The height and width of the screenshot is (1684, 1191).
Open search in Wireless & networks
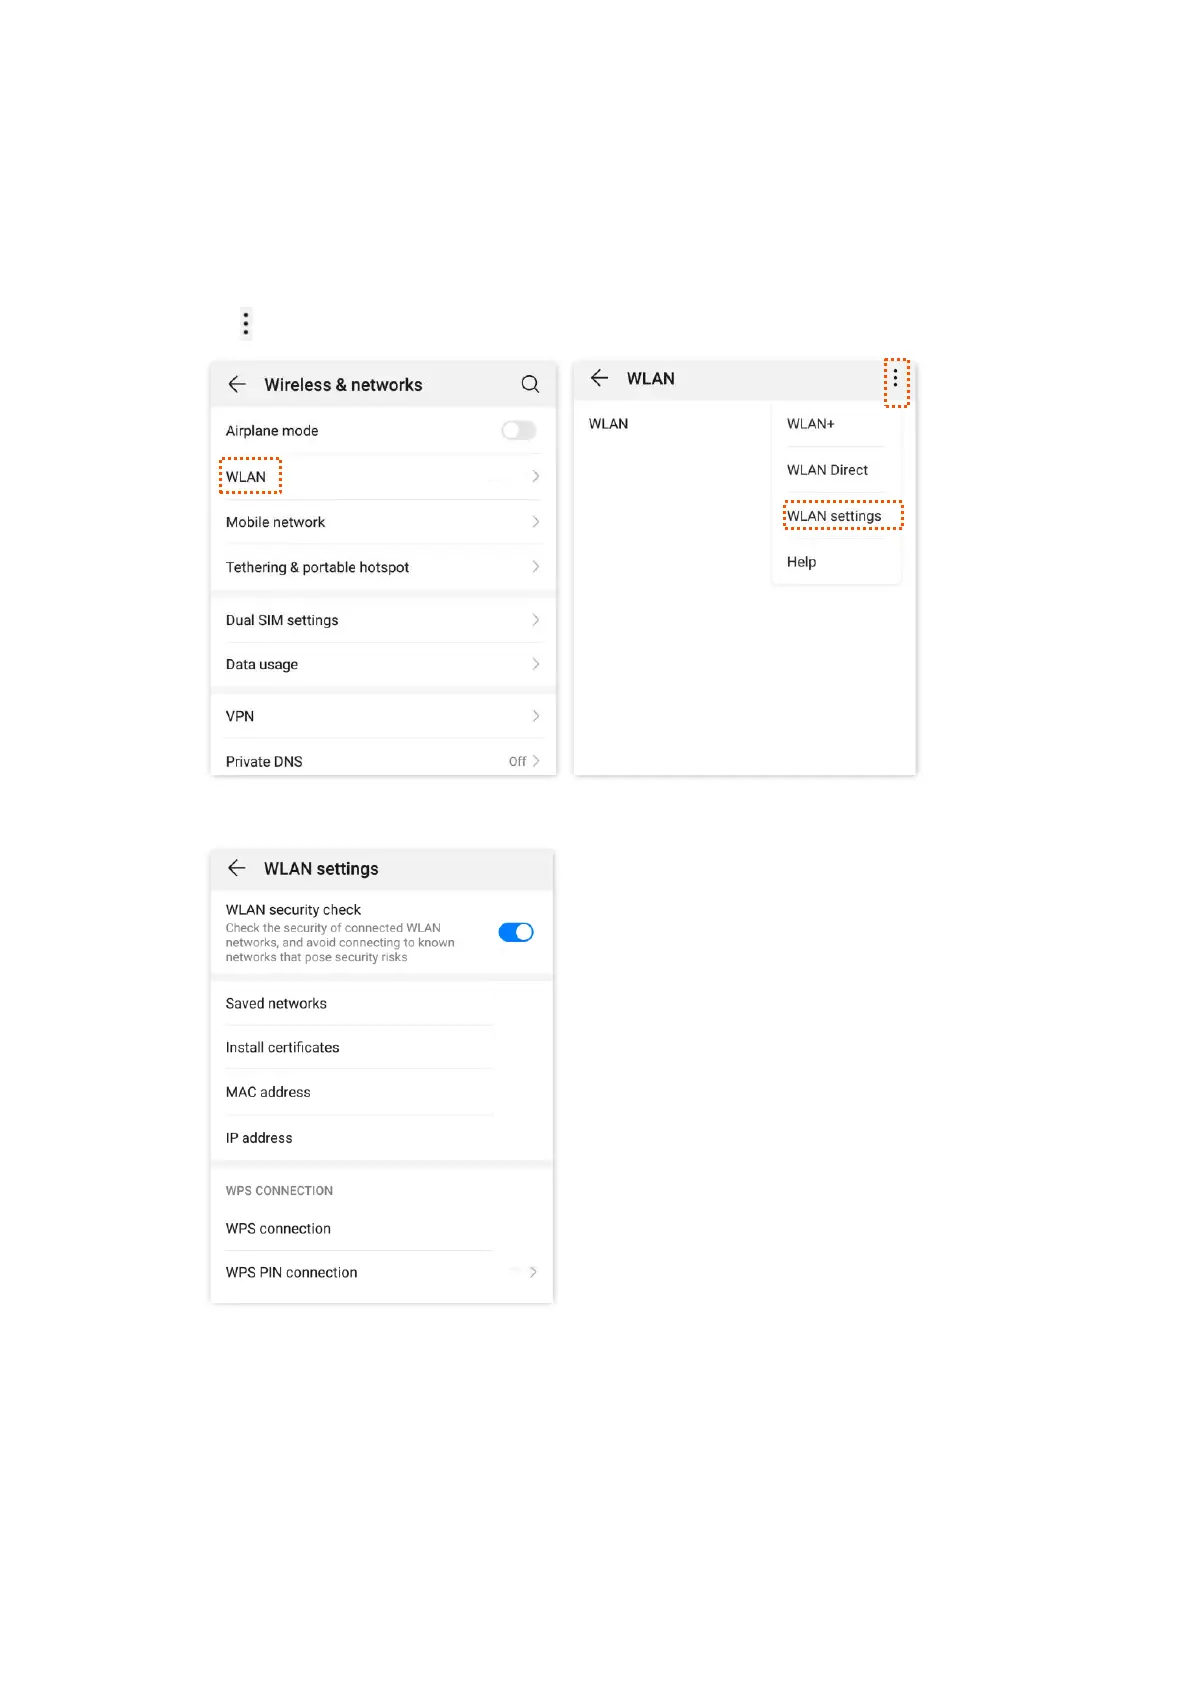tap(530, 384)
